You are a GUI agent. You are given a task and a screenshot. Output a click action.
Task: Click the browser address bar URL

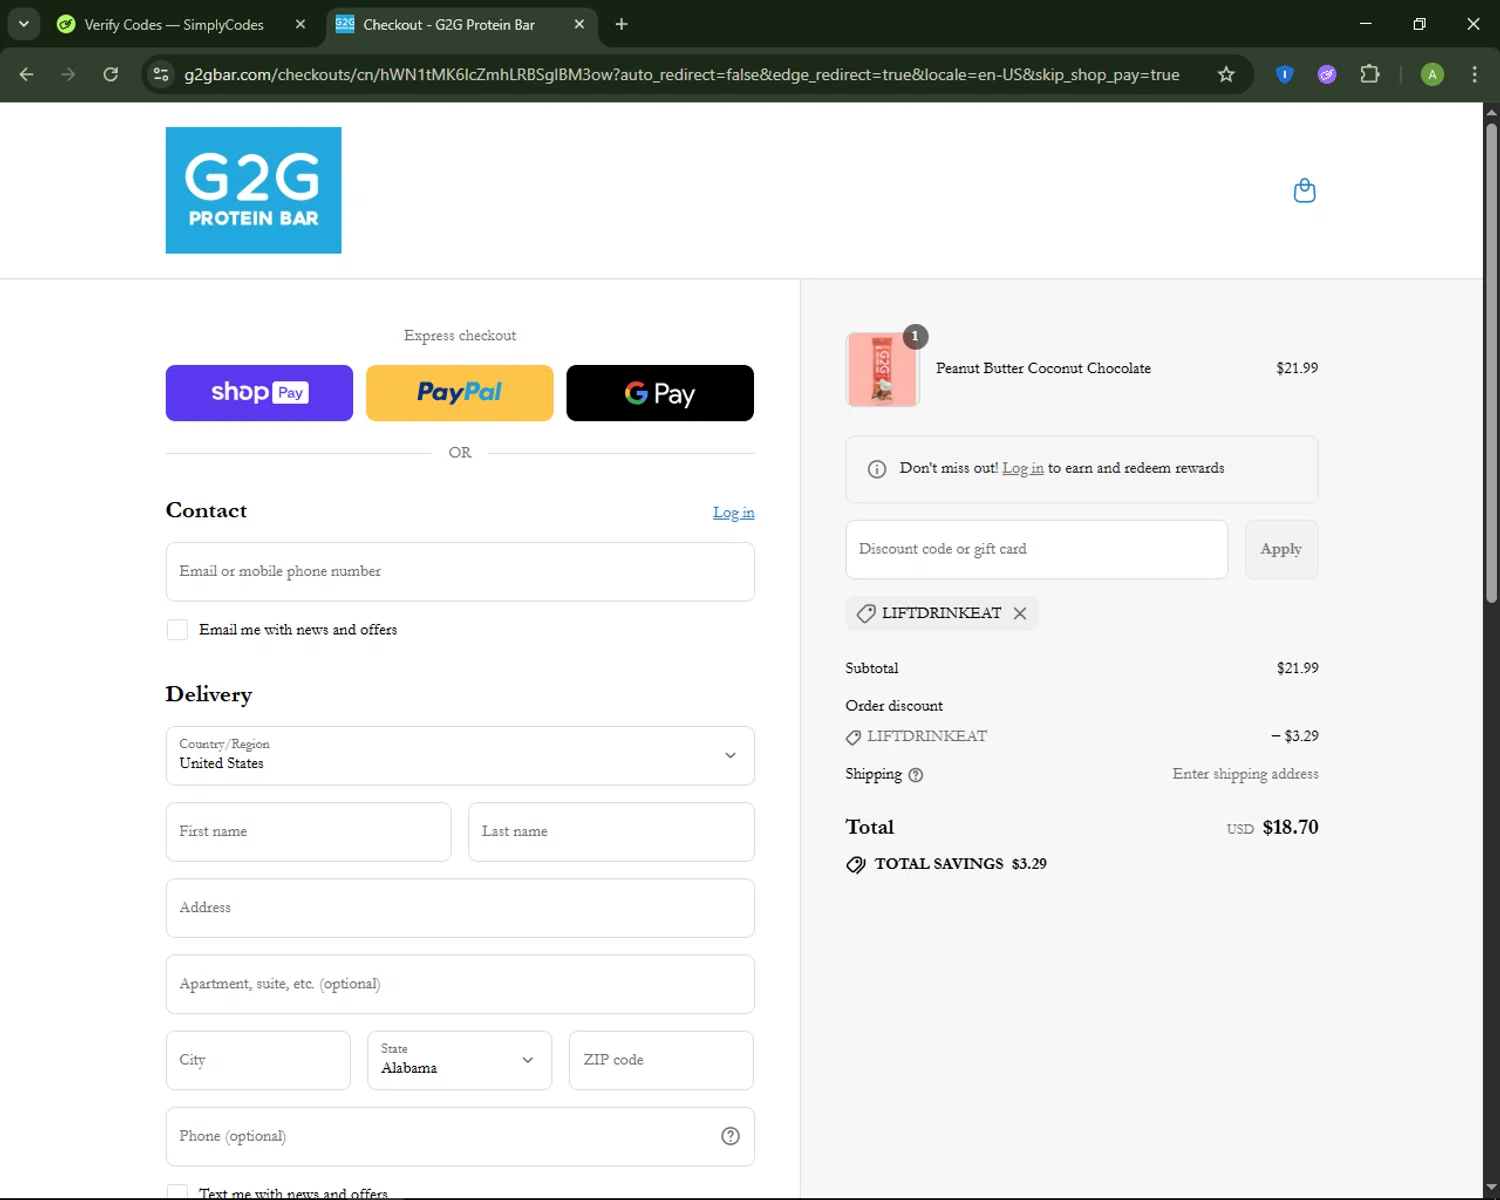point(681,75)
